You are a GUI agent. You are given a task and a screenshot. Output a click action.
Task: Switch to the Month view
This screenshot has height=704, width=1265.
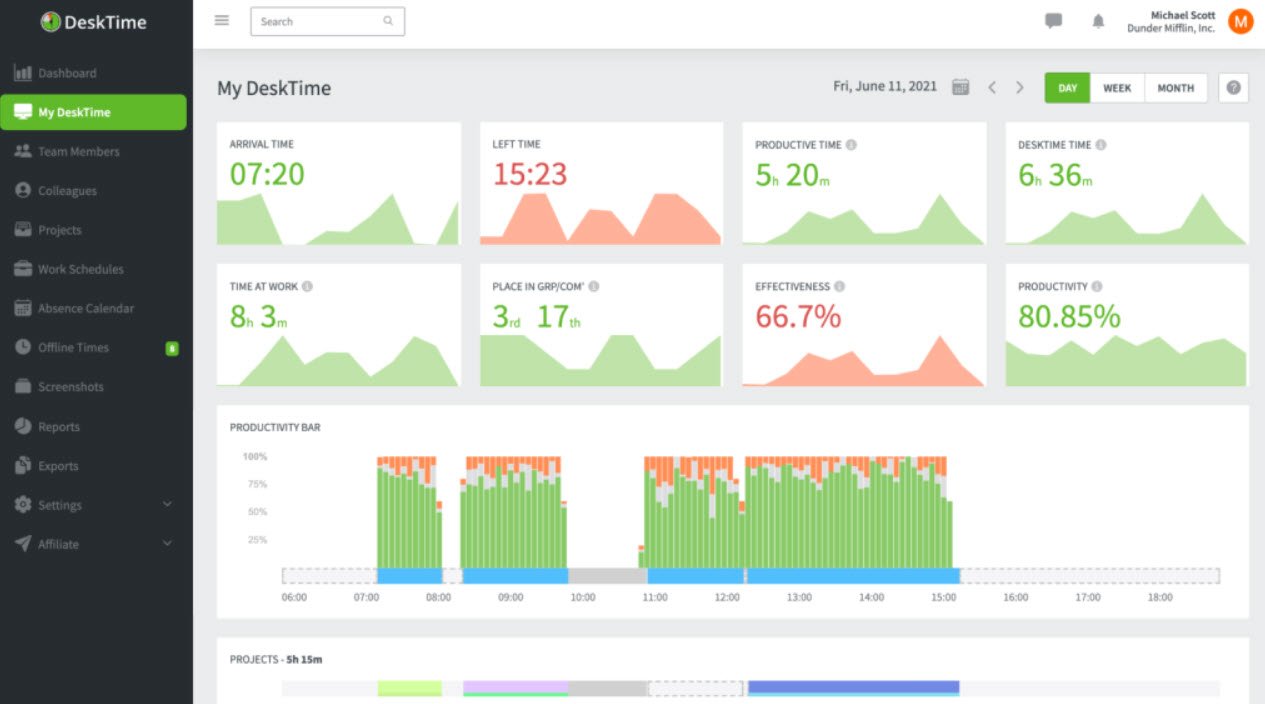1175,88
